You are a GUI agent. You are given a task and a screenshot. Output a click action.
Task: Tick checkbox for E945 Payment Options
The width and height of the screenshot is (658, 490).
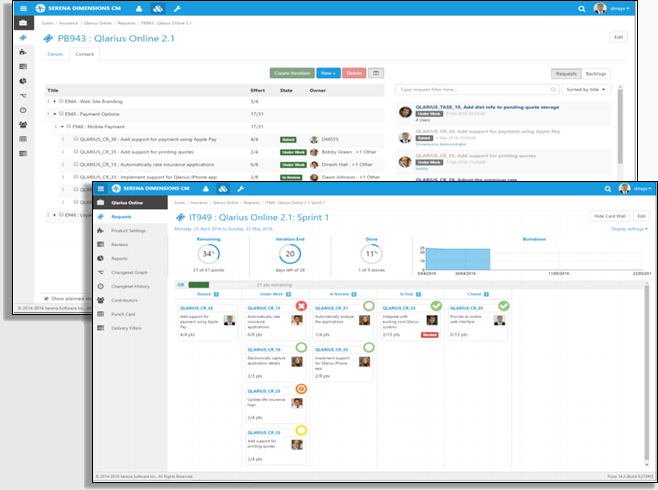[x=61, y=114]
